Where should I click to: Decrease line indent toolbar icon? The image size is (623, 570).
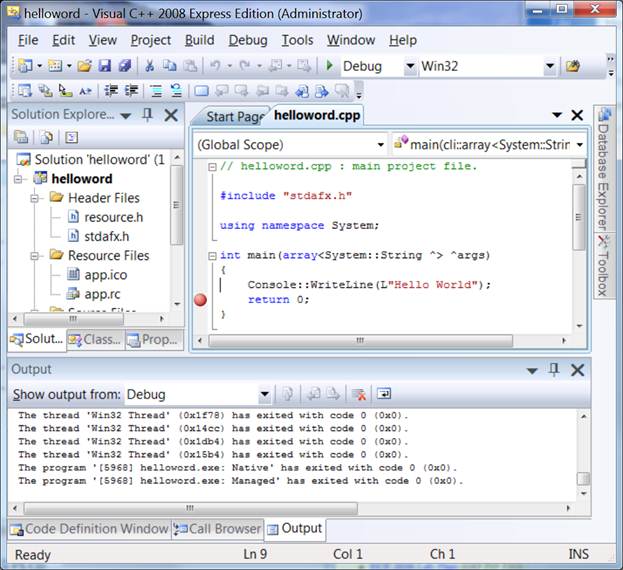click(x=111, y=91)
